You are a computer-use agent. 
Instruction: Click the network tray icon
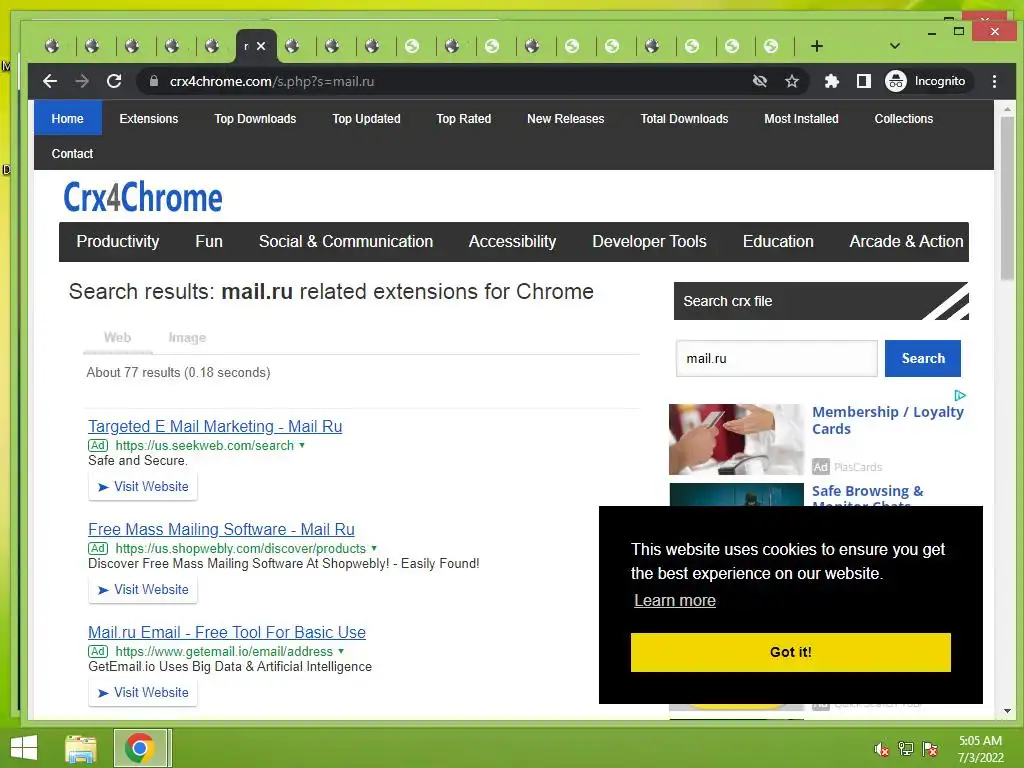[906, 749]
